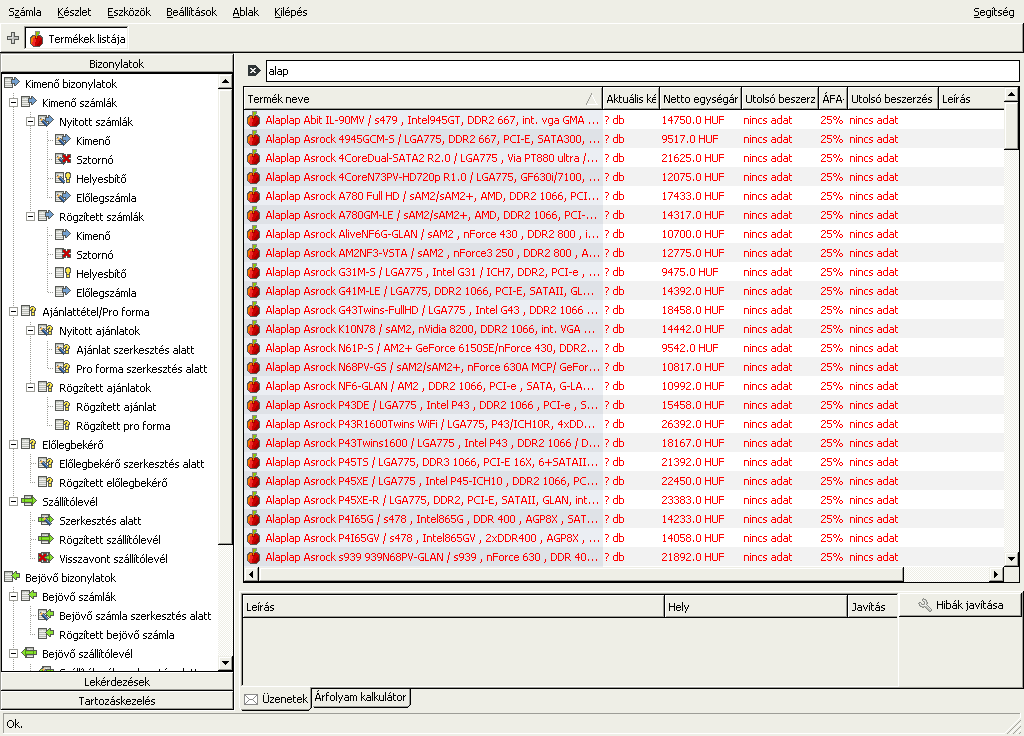Collapse the Bejövő szállítólevél node
Screen dimensions: 1024x736
[13, 653]
